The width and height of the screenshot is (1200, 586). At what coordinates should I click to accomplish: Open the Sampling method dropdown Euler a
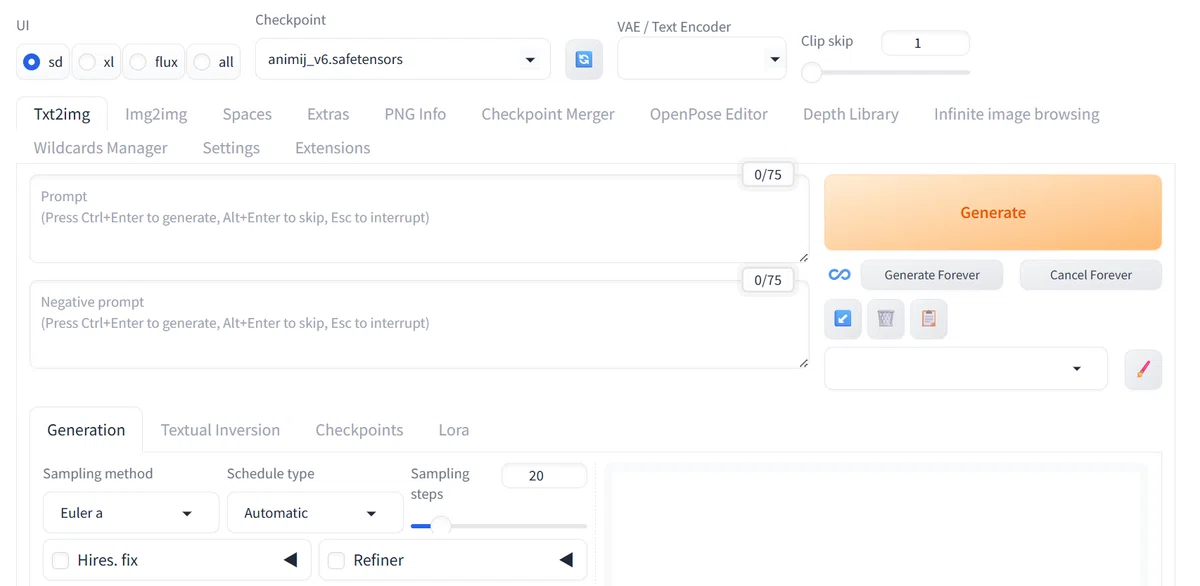click(131, 513)
